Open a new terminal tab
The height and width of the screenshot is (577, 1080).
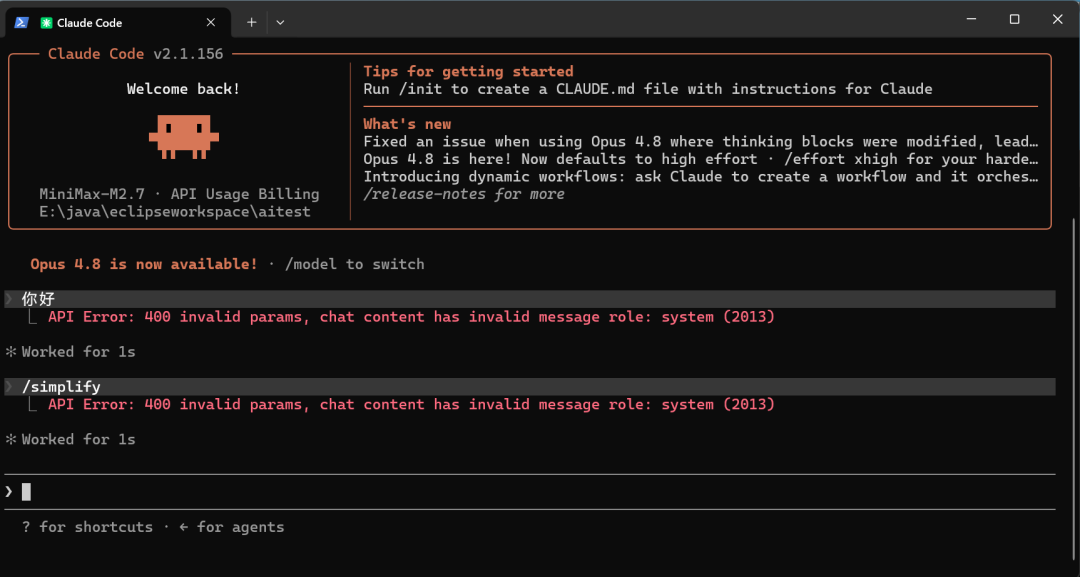pyautogui.click(x=251, y=23)
